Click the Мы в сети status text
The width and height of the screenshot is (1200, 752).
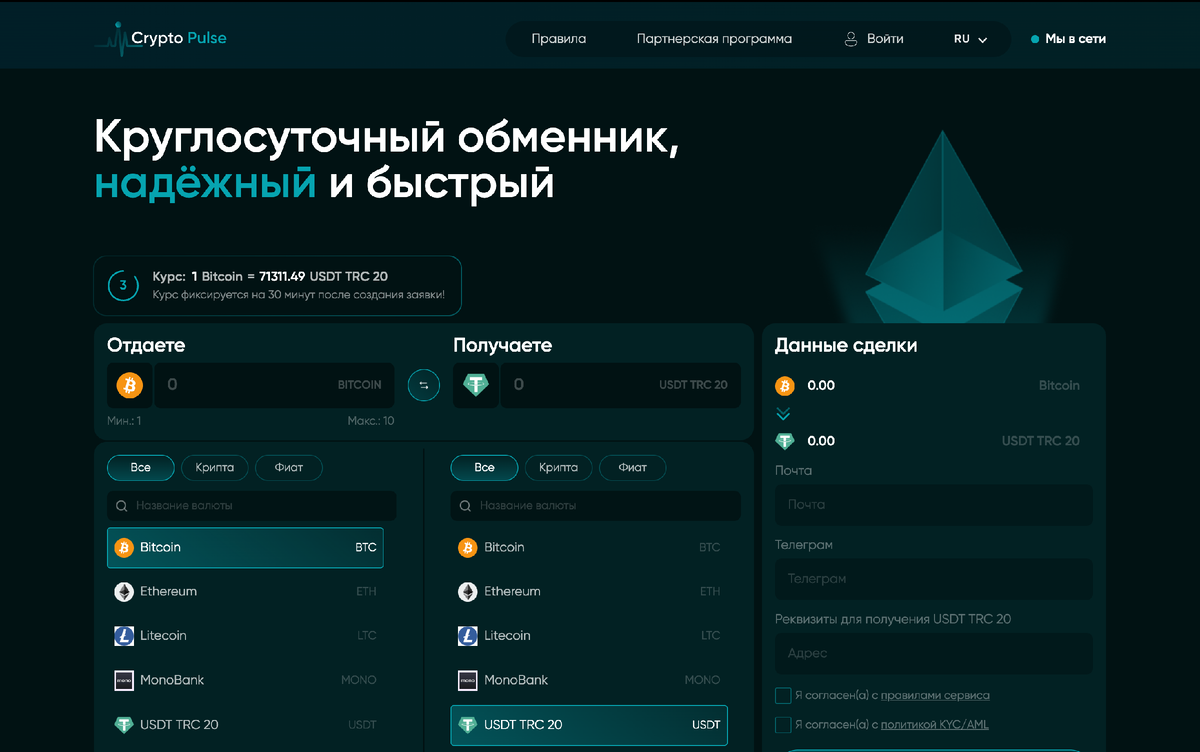1076,39
